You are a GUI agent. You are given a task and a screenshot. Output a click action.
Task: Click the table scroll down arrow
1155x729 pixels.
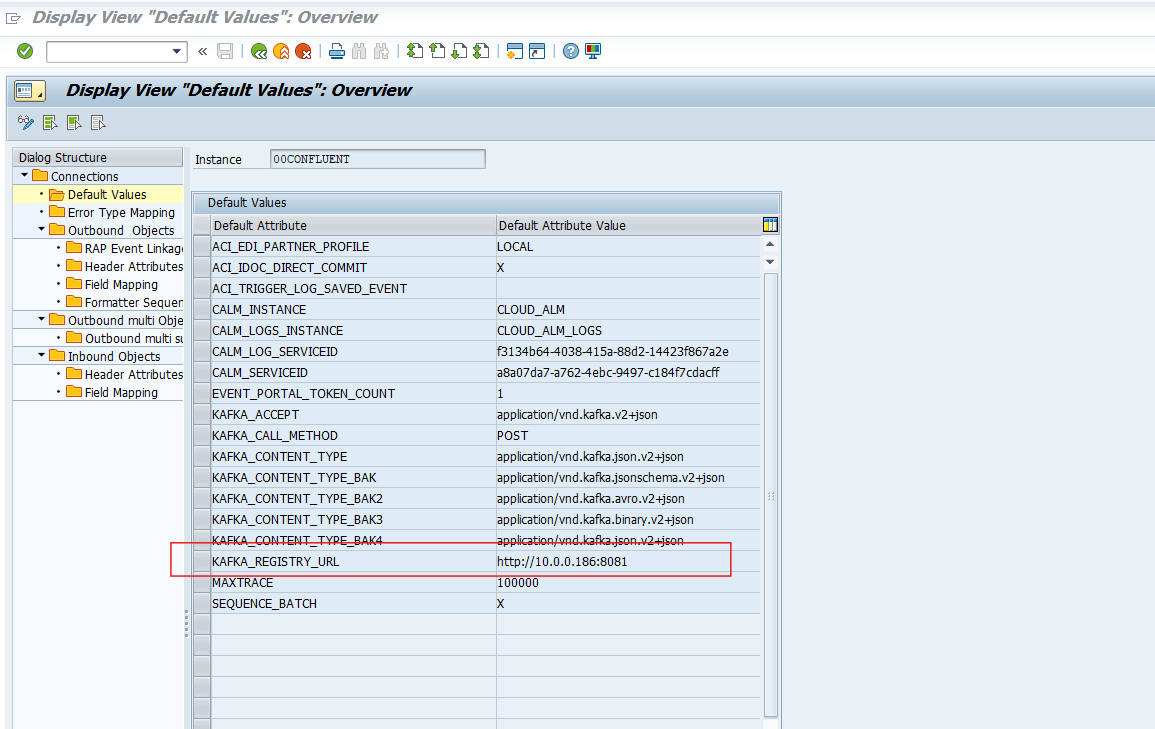[x=770, y=262]
